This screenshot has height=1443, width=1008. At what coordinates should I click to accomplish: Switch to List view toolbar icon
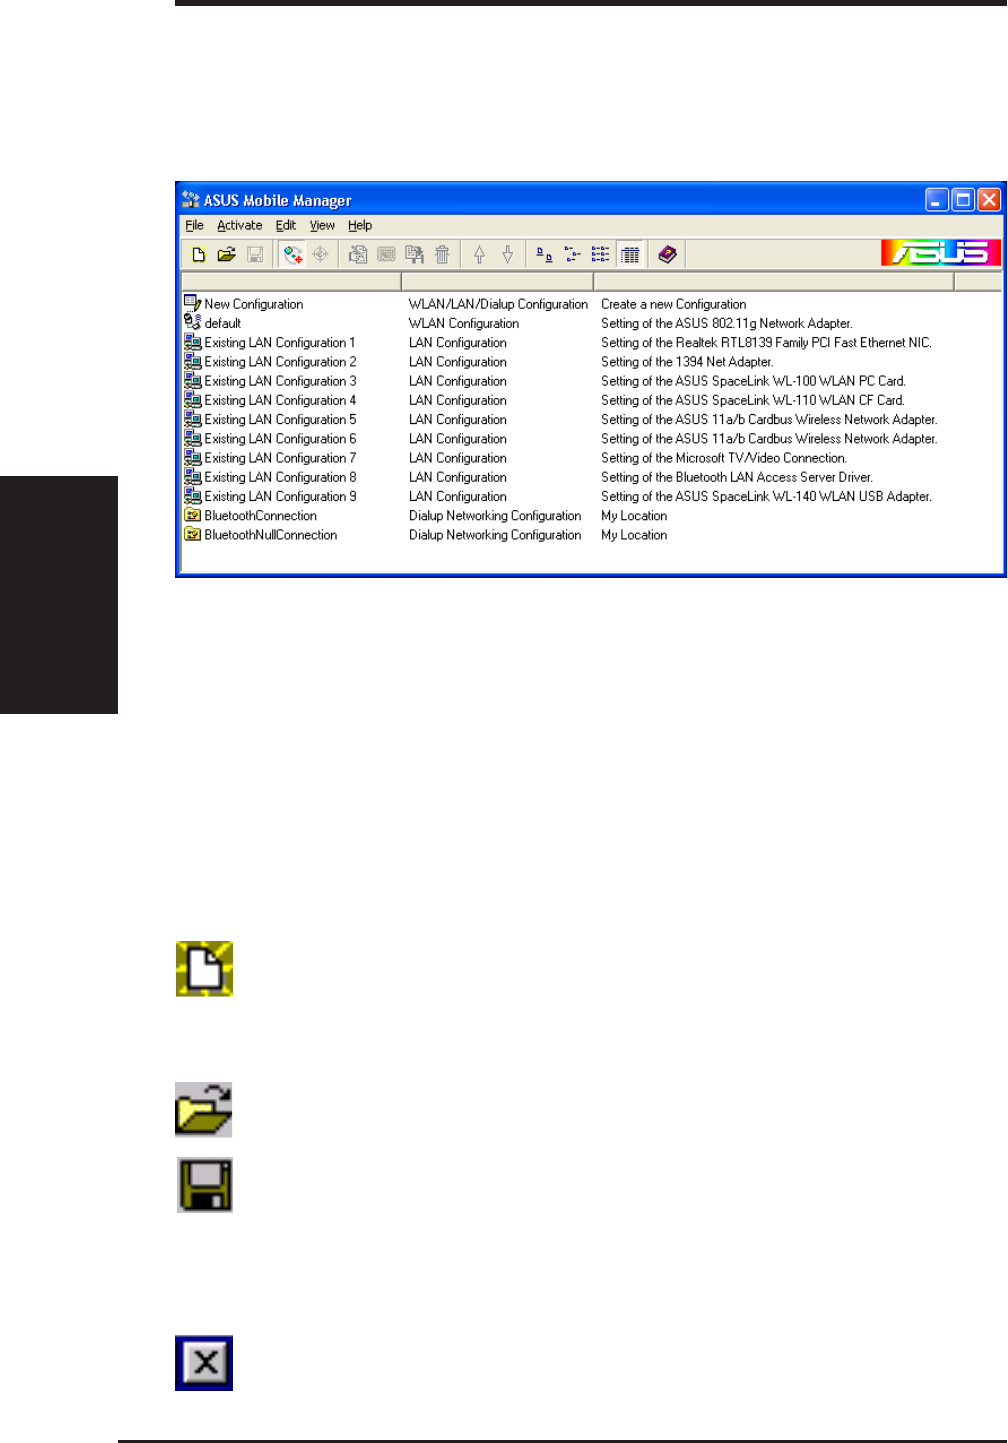point(600,255)
